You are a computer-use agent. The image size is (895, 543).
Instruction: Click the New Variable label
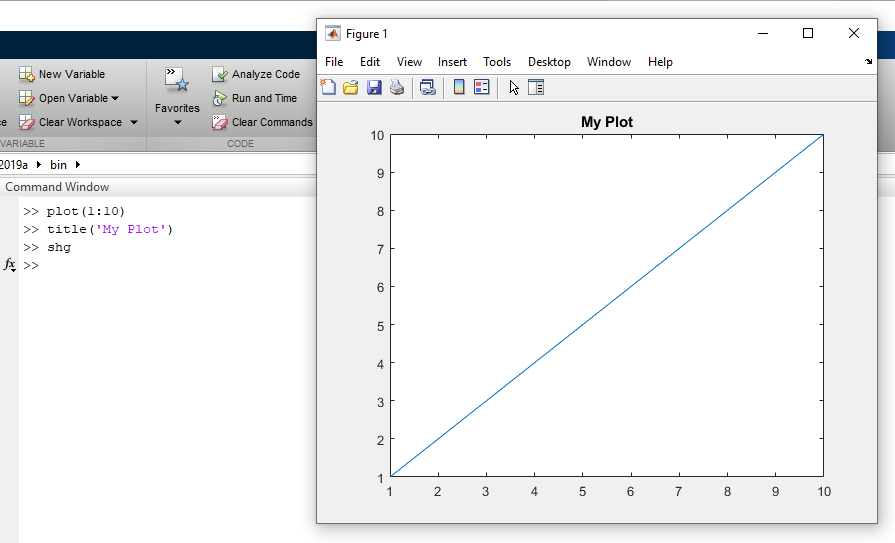72,74
